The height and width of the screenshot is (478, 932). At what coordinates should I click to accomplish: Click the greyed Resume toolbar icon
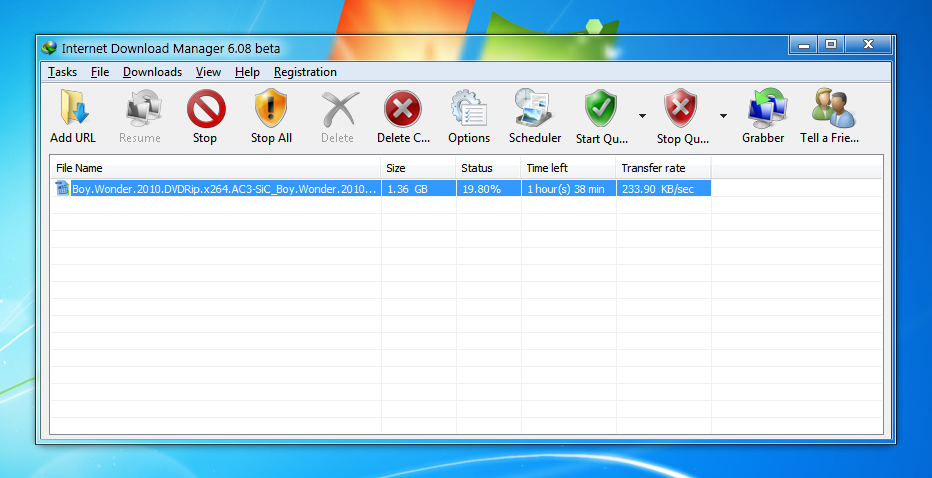pos(143,108)
